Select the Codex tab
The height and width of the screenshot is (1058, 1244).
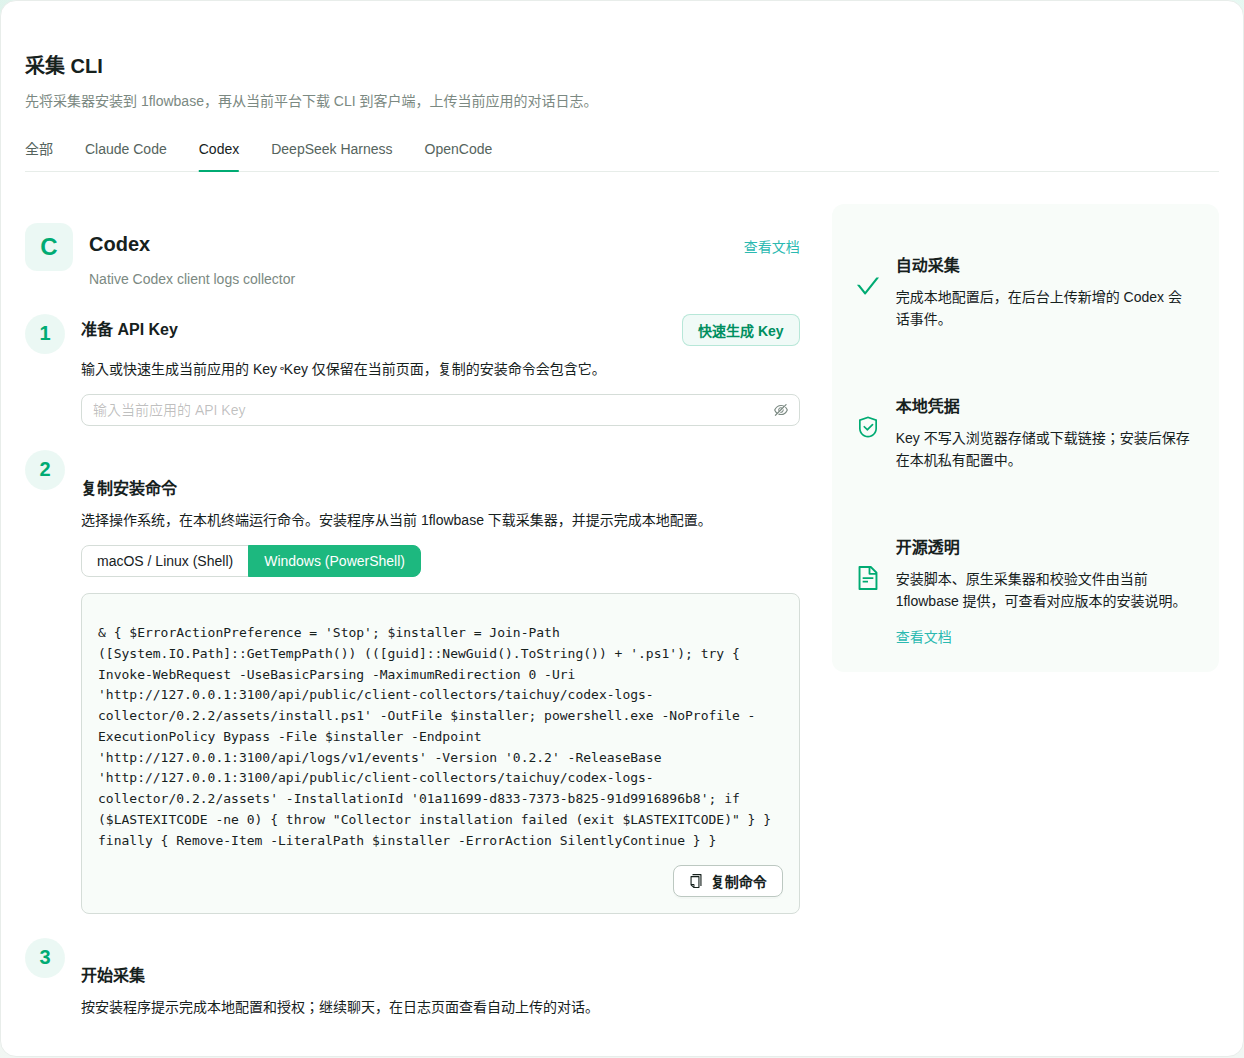[x=219, y=149]
